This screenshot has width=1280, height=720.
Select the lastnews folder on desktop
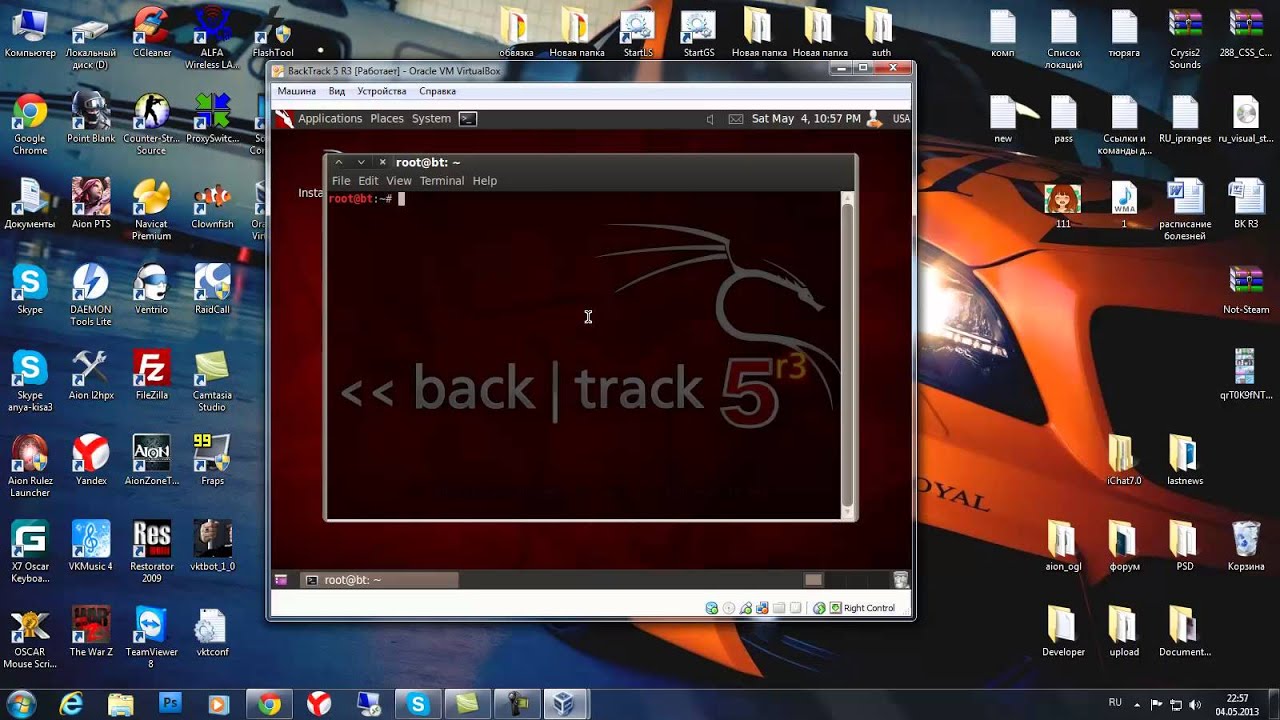(1185, 461)
